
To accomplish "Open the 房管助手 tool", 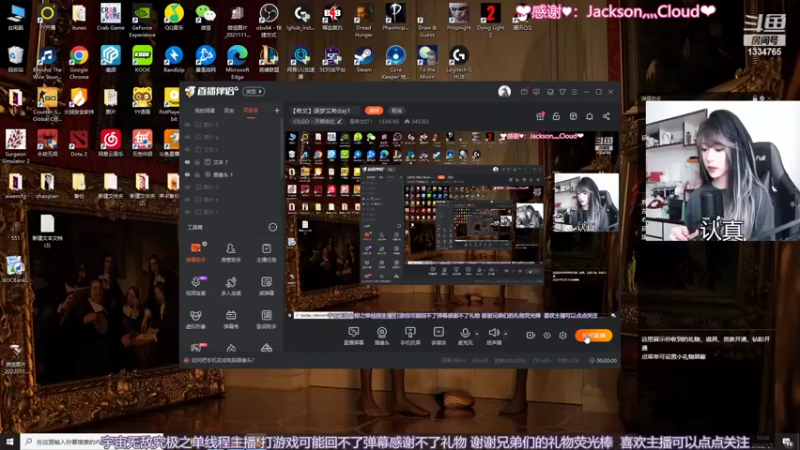I will pyautogui.click(x=231, y=253).
